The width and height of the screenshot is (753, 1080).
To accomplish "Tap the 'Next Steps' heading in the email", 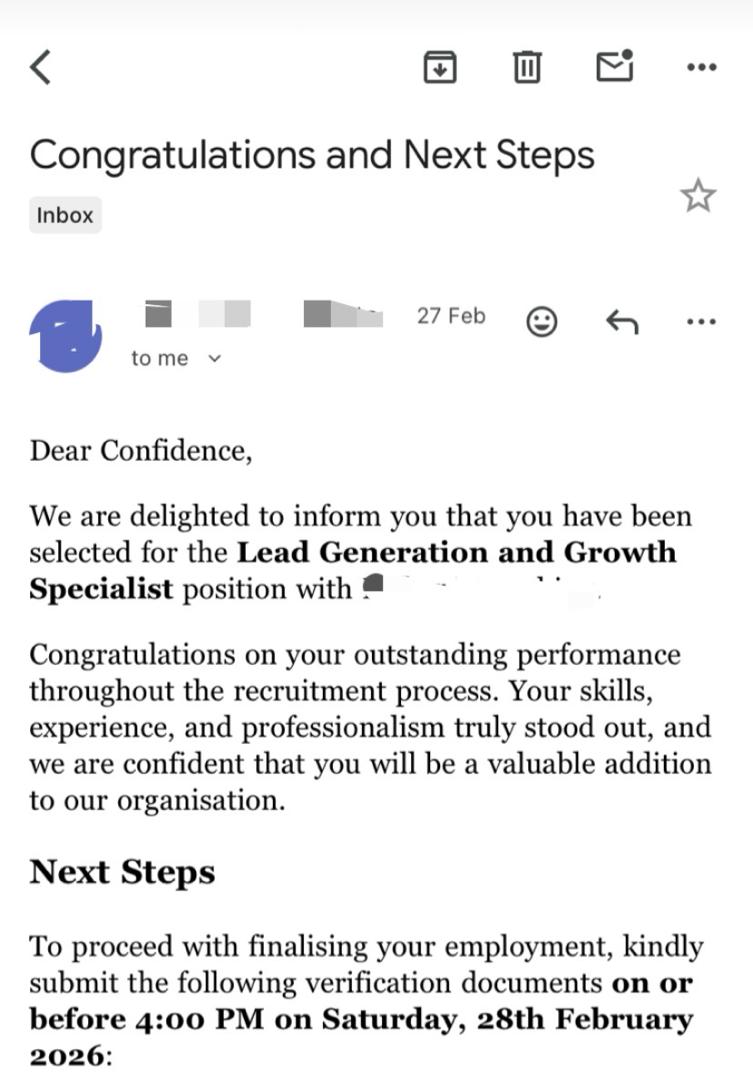I will 122,872.
